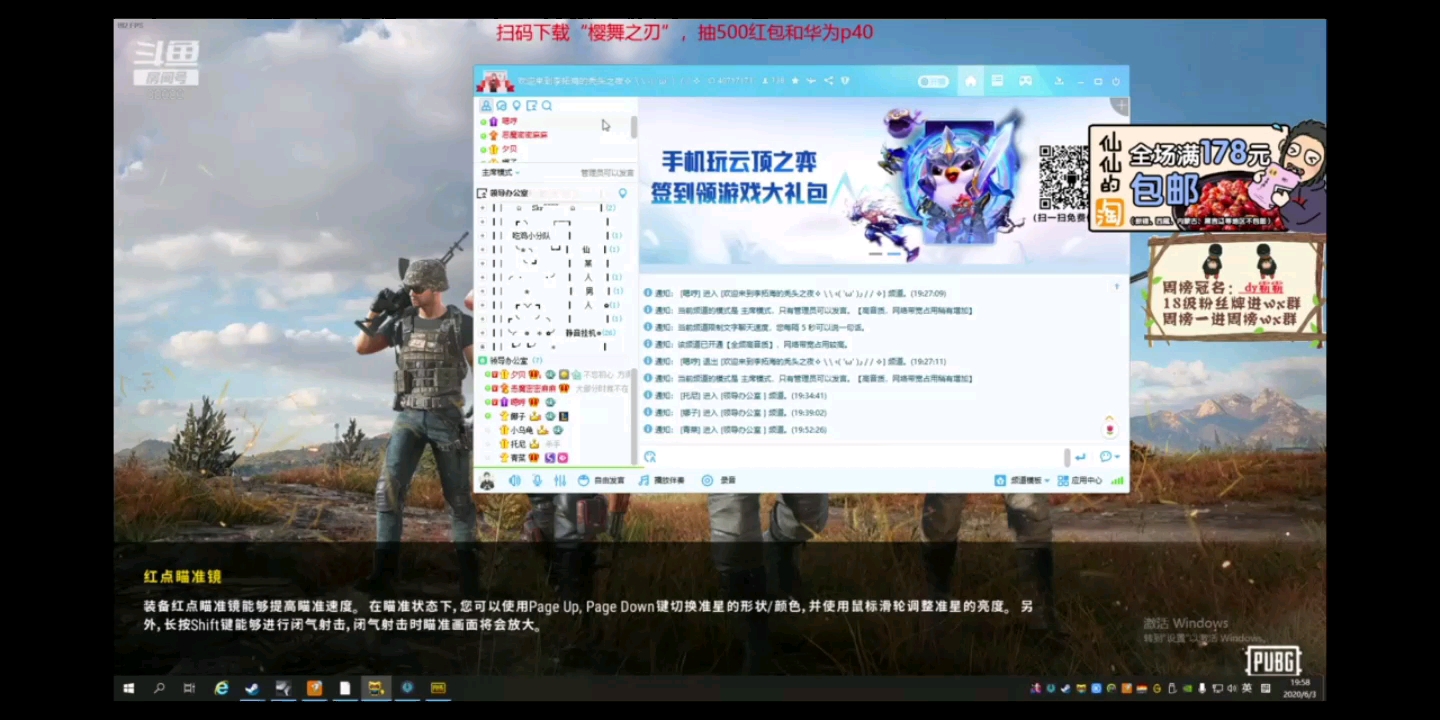The image size is (1440, 720).
Task: Open the Windows Start button
Action: [129, 688]
